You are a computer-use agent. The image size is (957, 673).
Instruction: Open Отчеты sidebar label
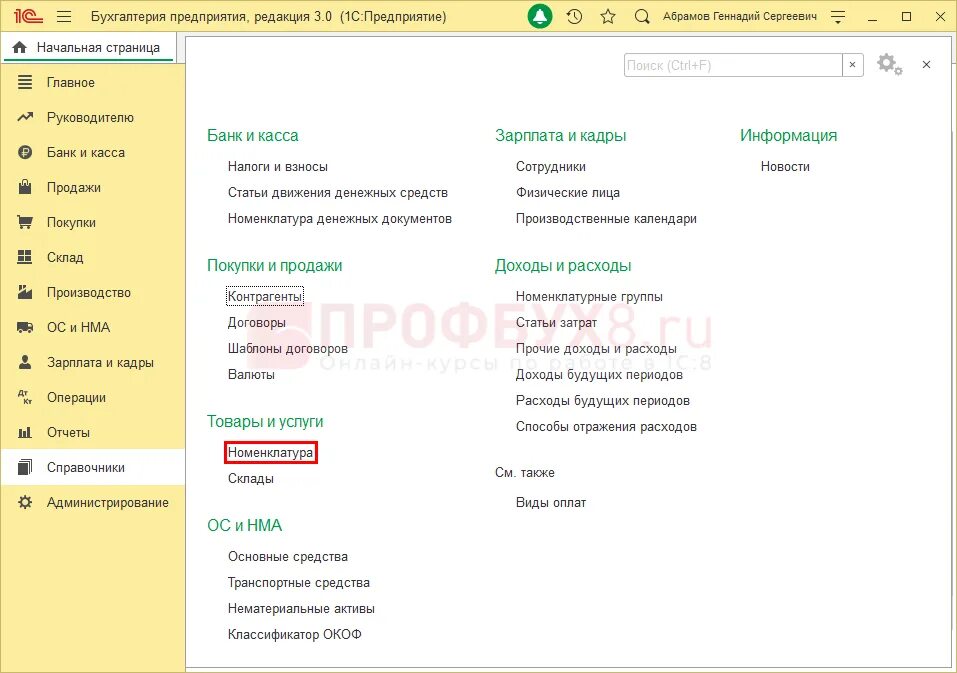[x=68, y=433]
